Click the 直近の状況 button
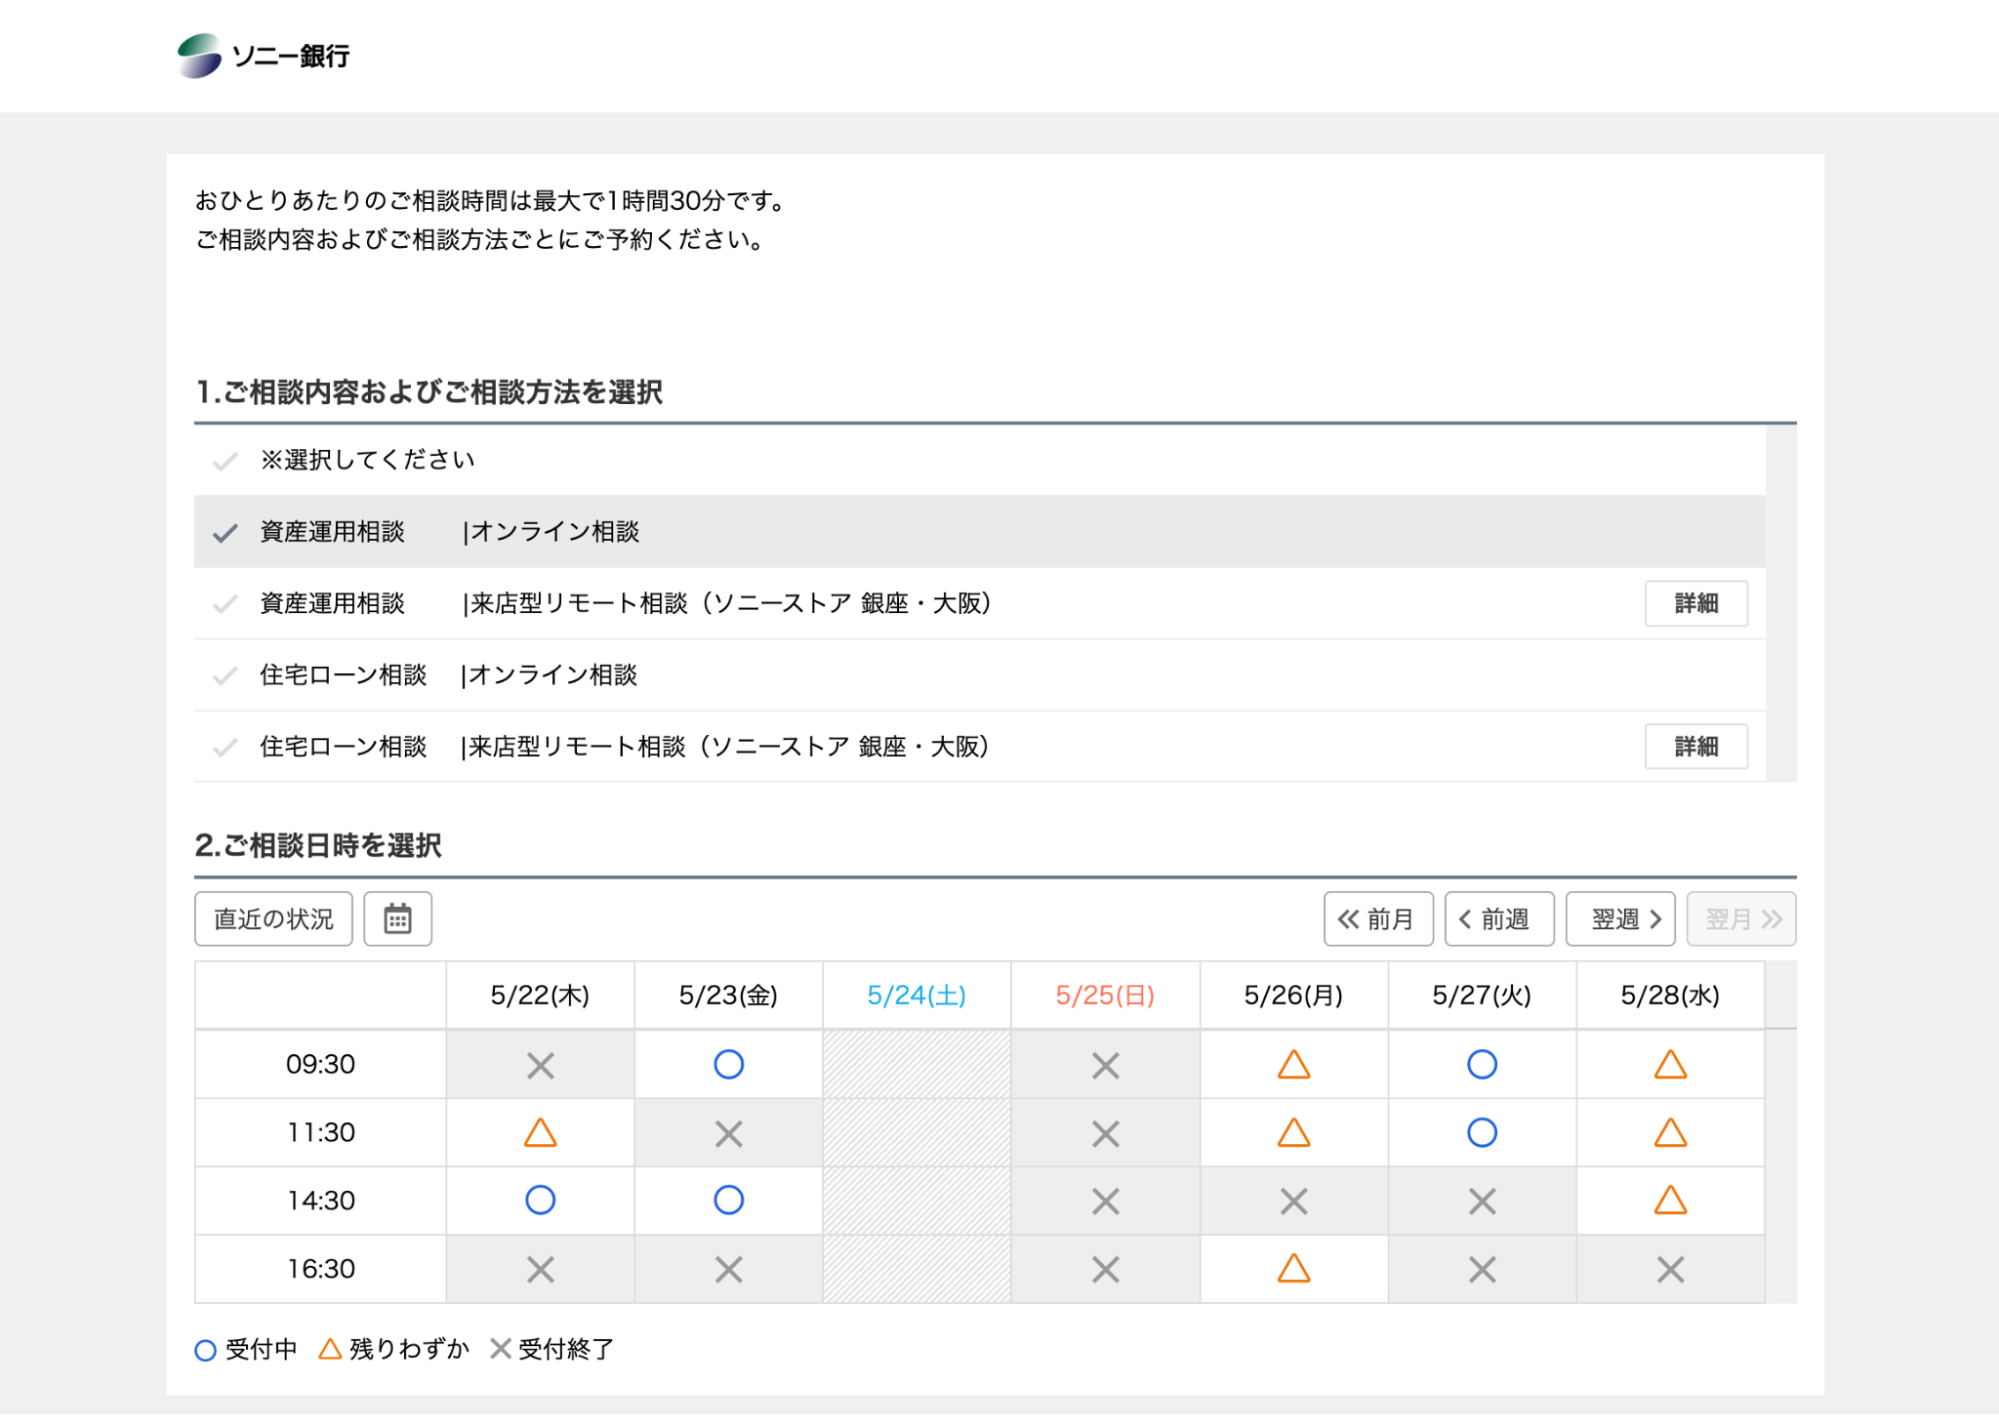The height and width of the screenshot is (1415, 1999). point(274,919)
